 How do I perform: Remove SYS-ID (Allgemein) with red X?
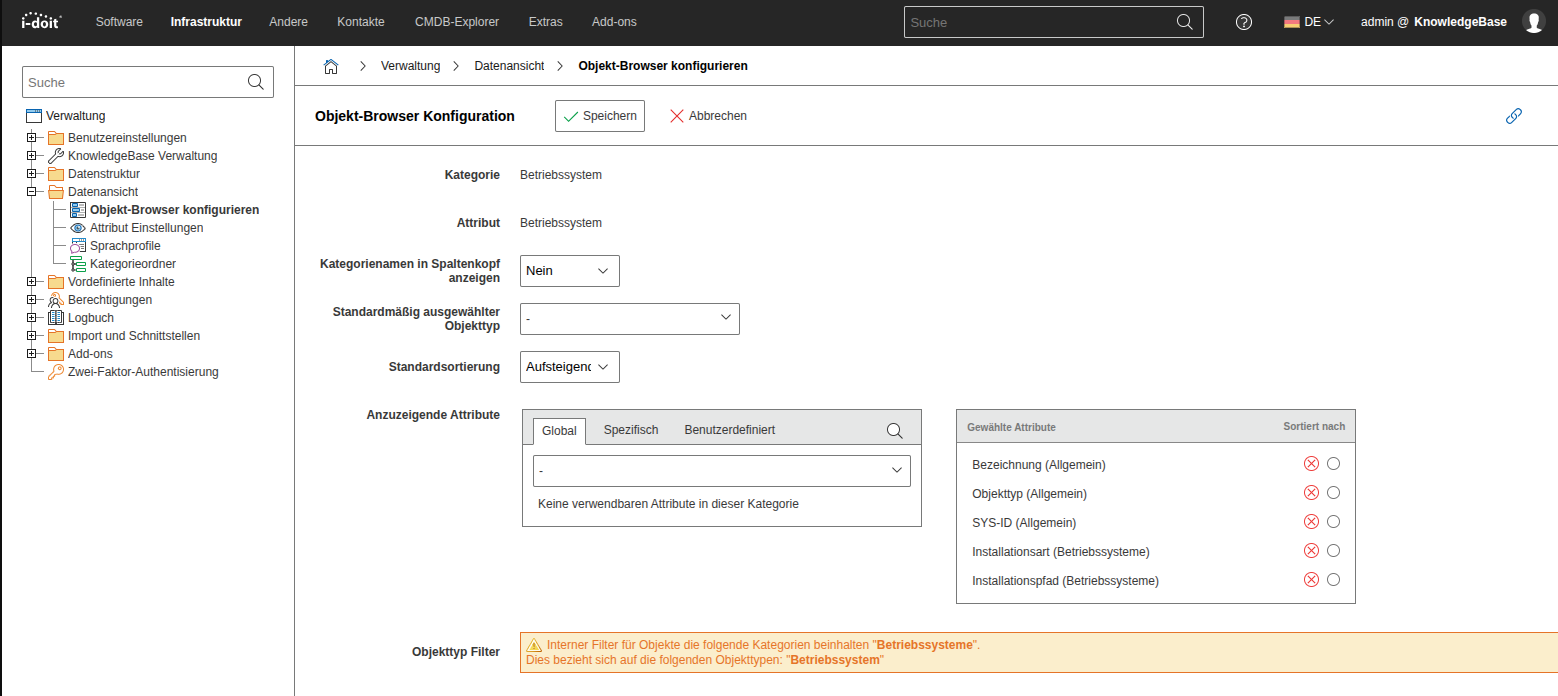click(x=1311, y=522)
